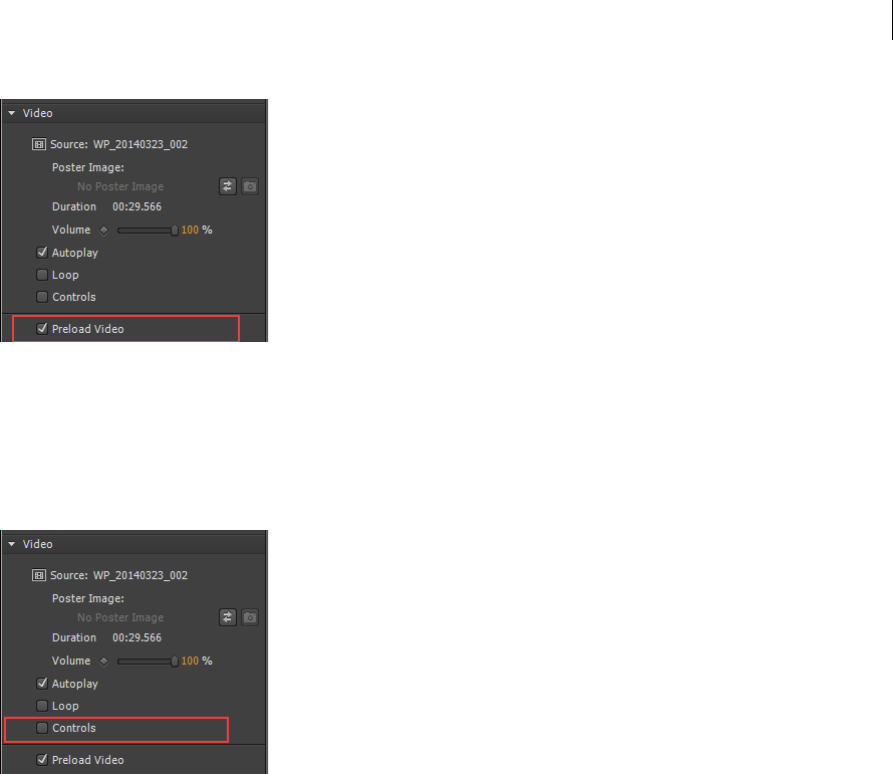Viewport: 893px width, 774px height.
Task: Click the swap poster image icon in upper panel
Action: (227, 186)
